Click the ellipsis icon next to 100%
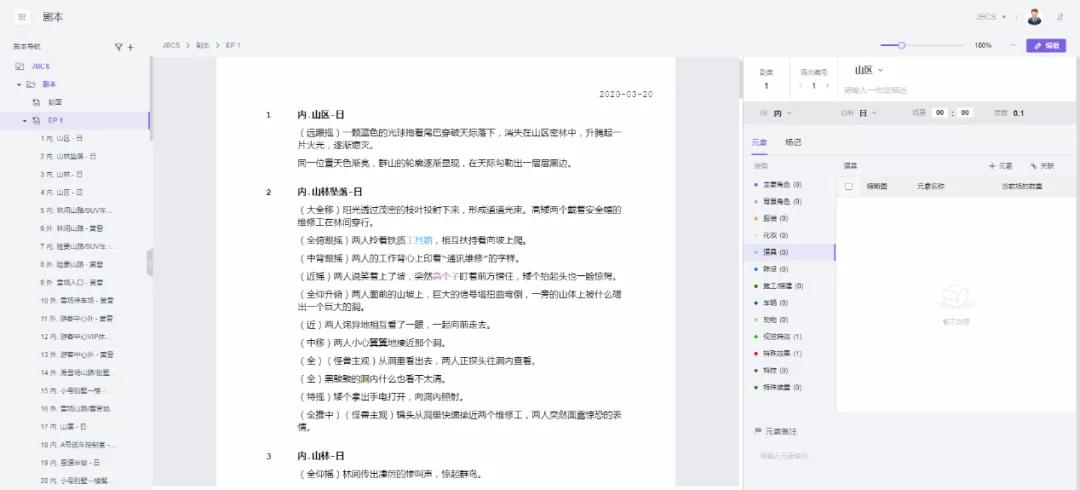Screen dimensions: 1080x490 click(x=1013, y=46)
